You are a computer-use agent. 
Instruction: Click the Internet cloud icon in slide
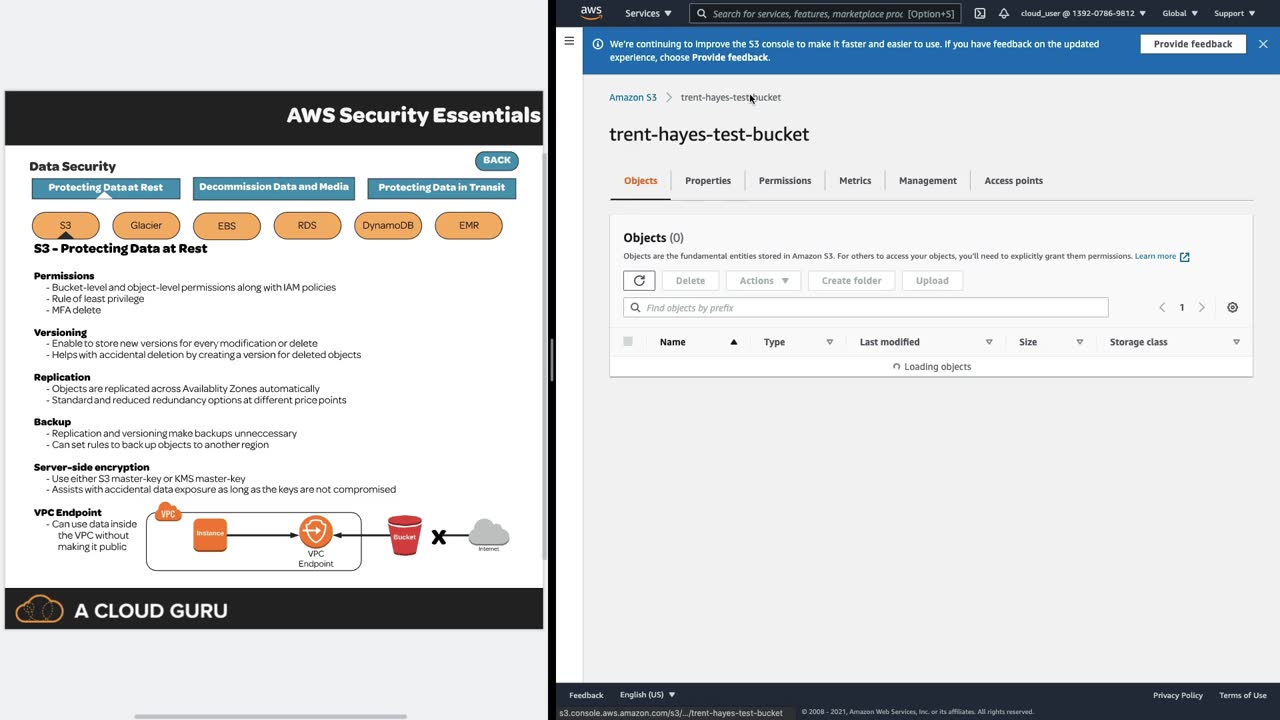488,533
